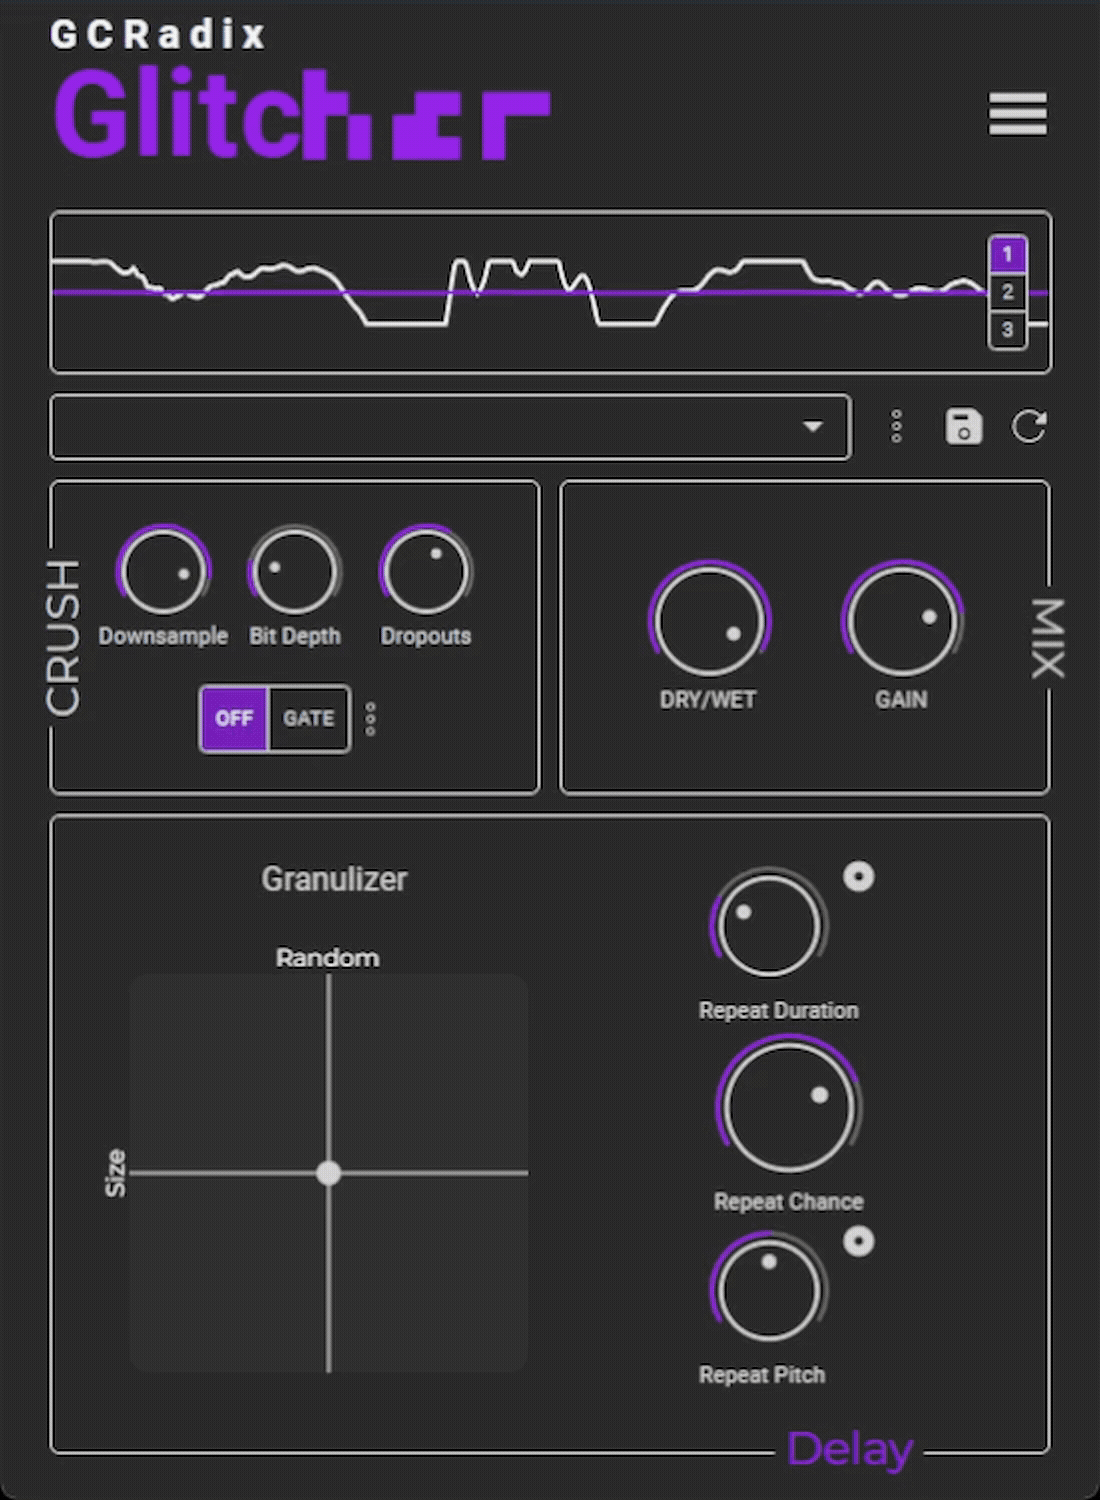
Task: Click the Repeat Chance knob
Action: (788, 1108)
